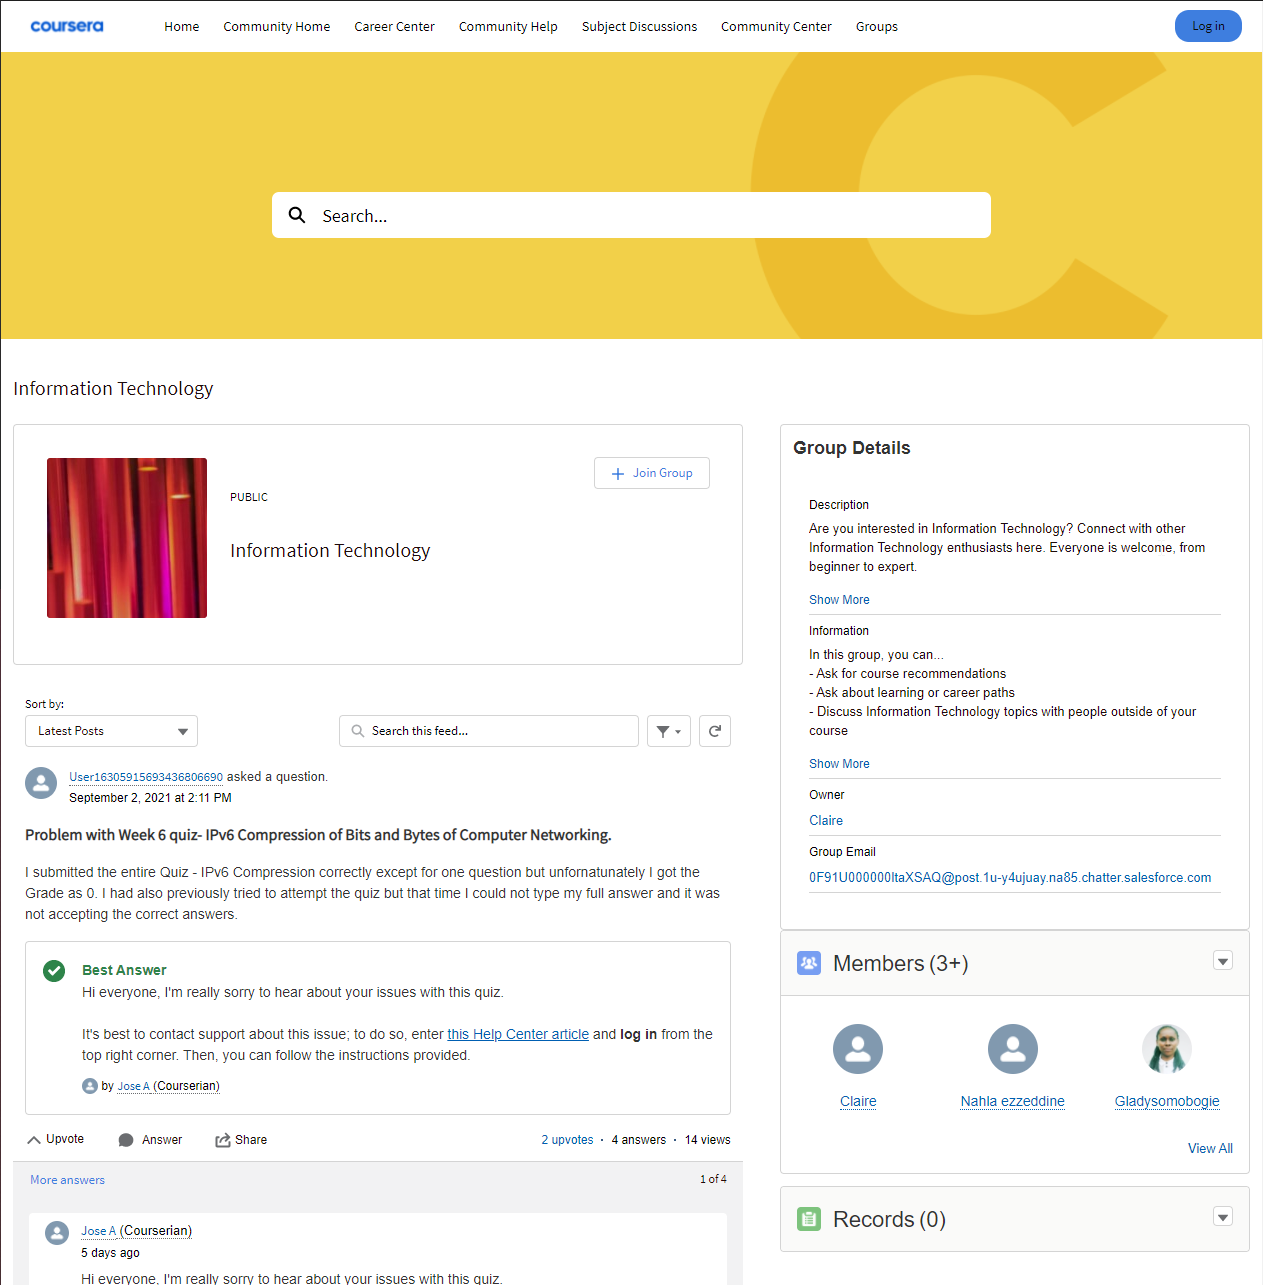Viewport: 1263px width, 1285px height.
Task: Click the upvote arrow icon
Action: tap(34, 1140)
